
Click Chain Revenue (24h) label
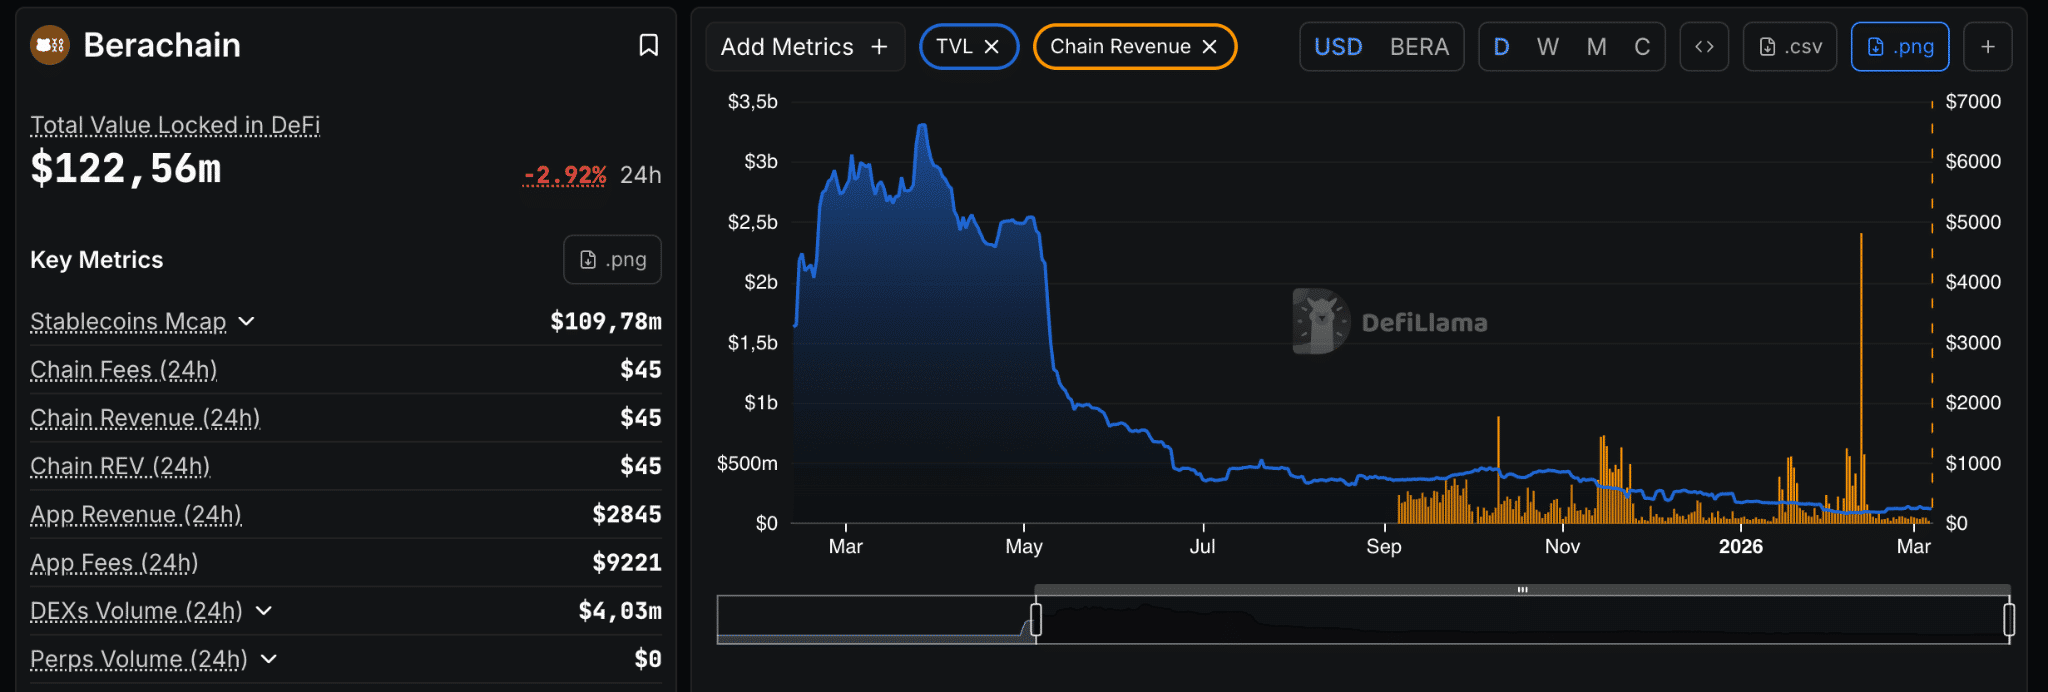[145, 418]
